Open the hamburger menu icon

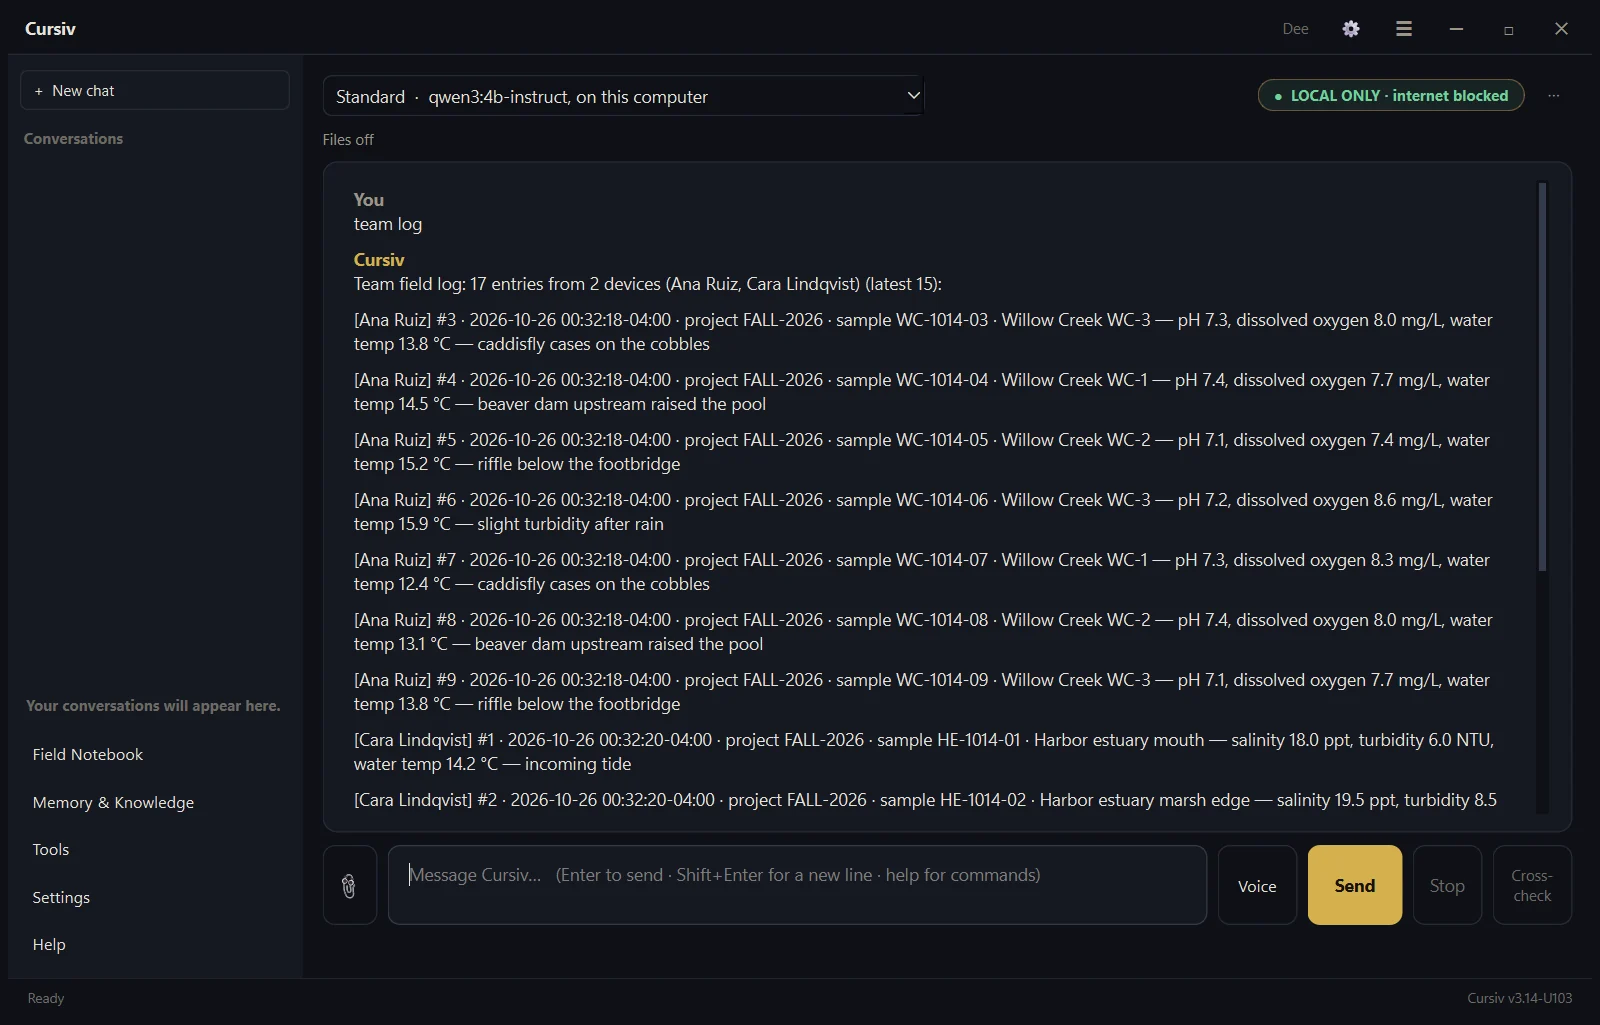pyautogui.click(x=1404, y=29)
